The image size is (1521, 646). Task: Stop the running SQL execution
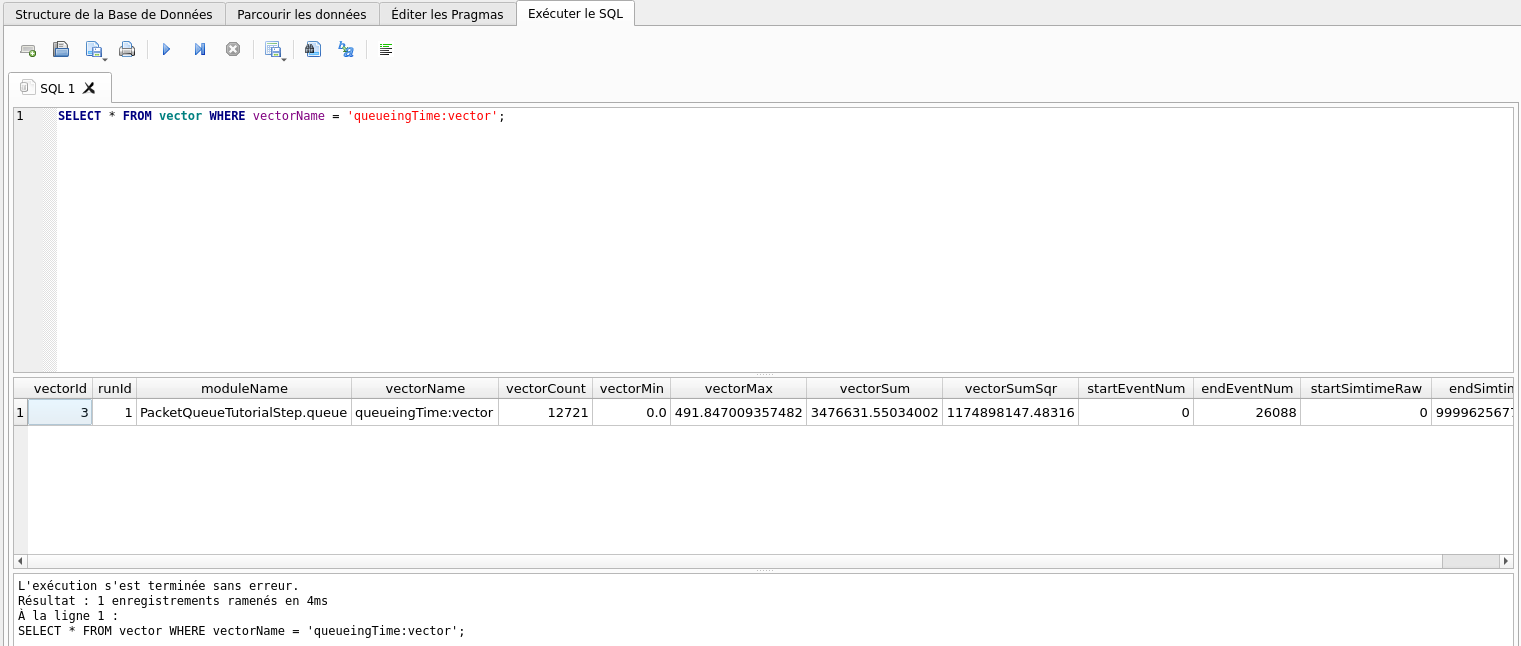(x=232, y=49)
